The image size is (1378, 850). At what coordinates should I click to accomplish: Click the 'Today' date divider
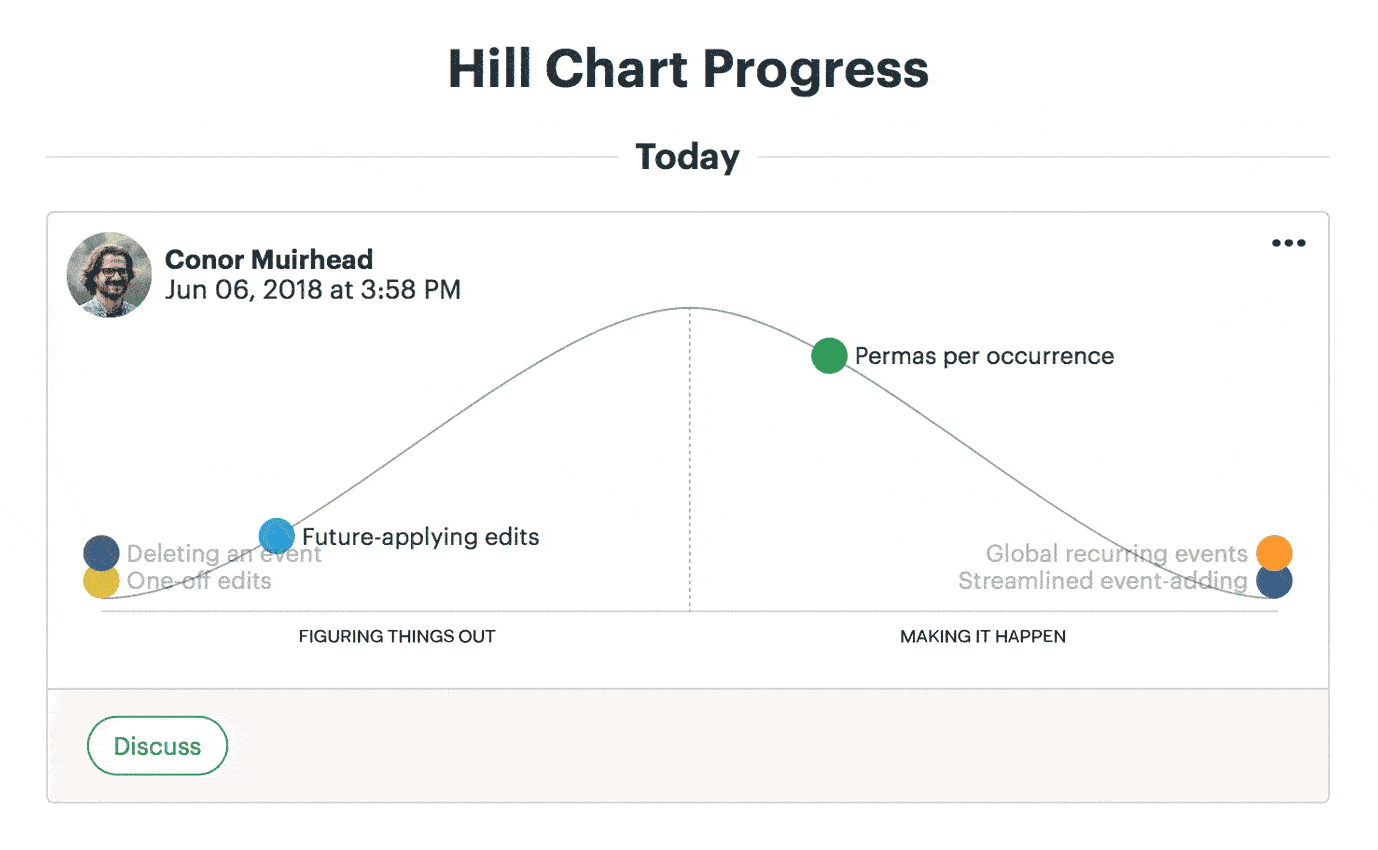(x=688, y=157)
